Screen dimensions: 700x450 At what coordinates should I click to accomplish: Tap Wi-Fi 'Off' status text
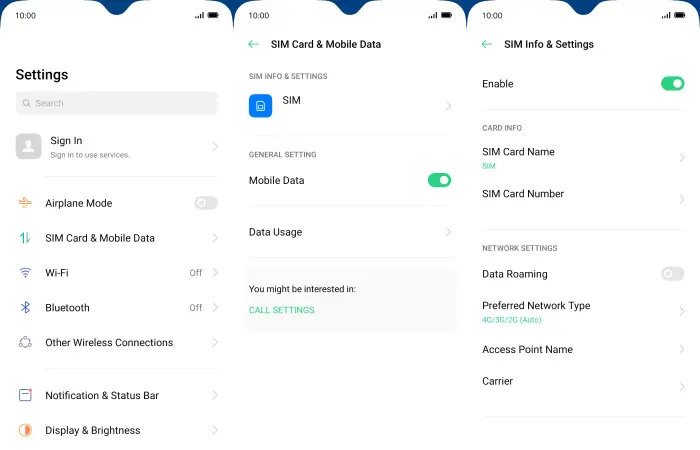click(x=196, y=273)
